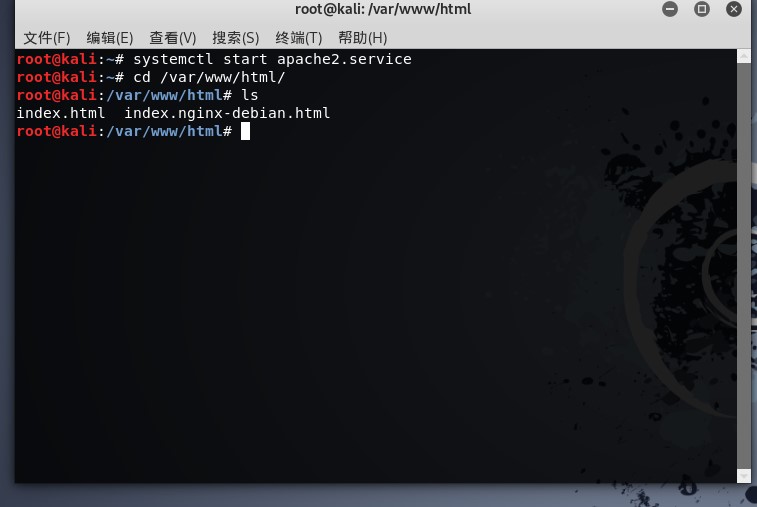Open the 查看(V) menu

pyautogui.click(x=173, y=38)
